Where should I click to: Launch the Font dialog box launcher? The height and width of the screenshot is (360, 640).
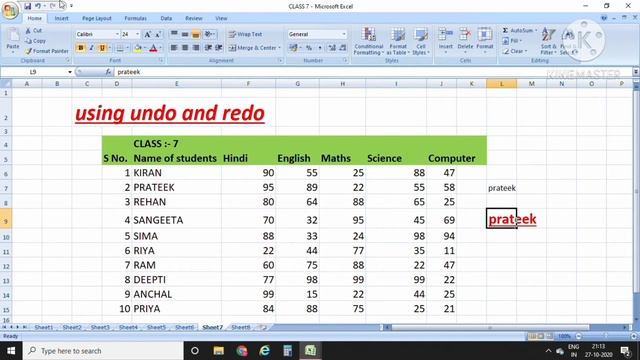tap(161, 60)
